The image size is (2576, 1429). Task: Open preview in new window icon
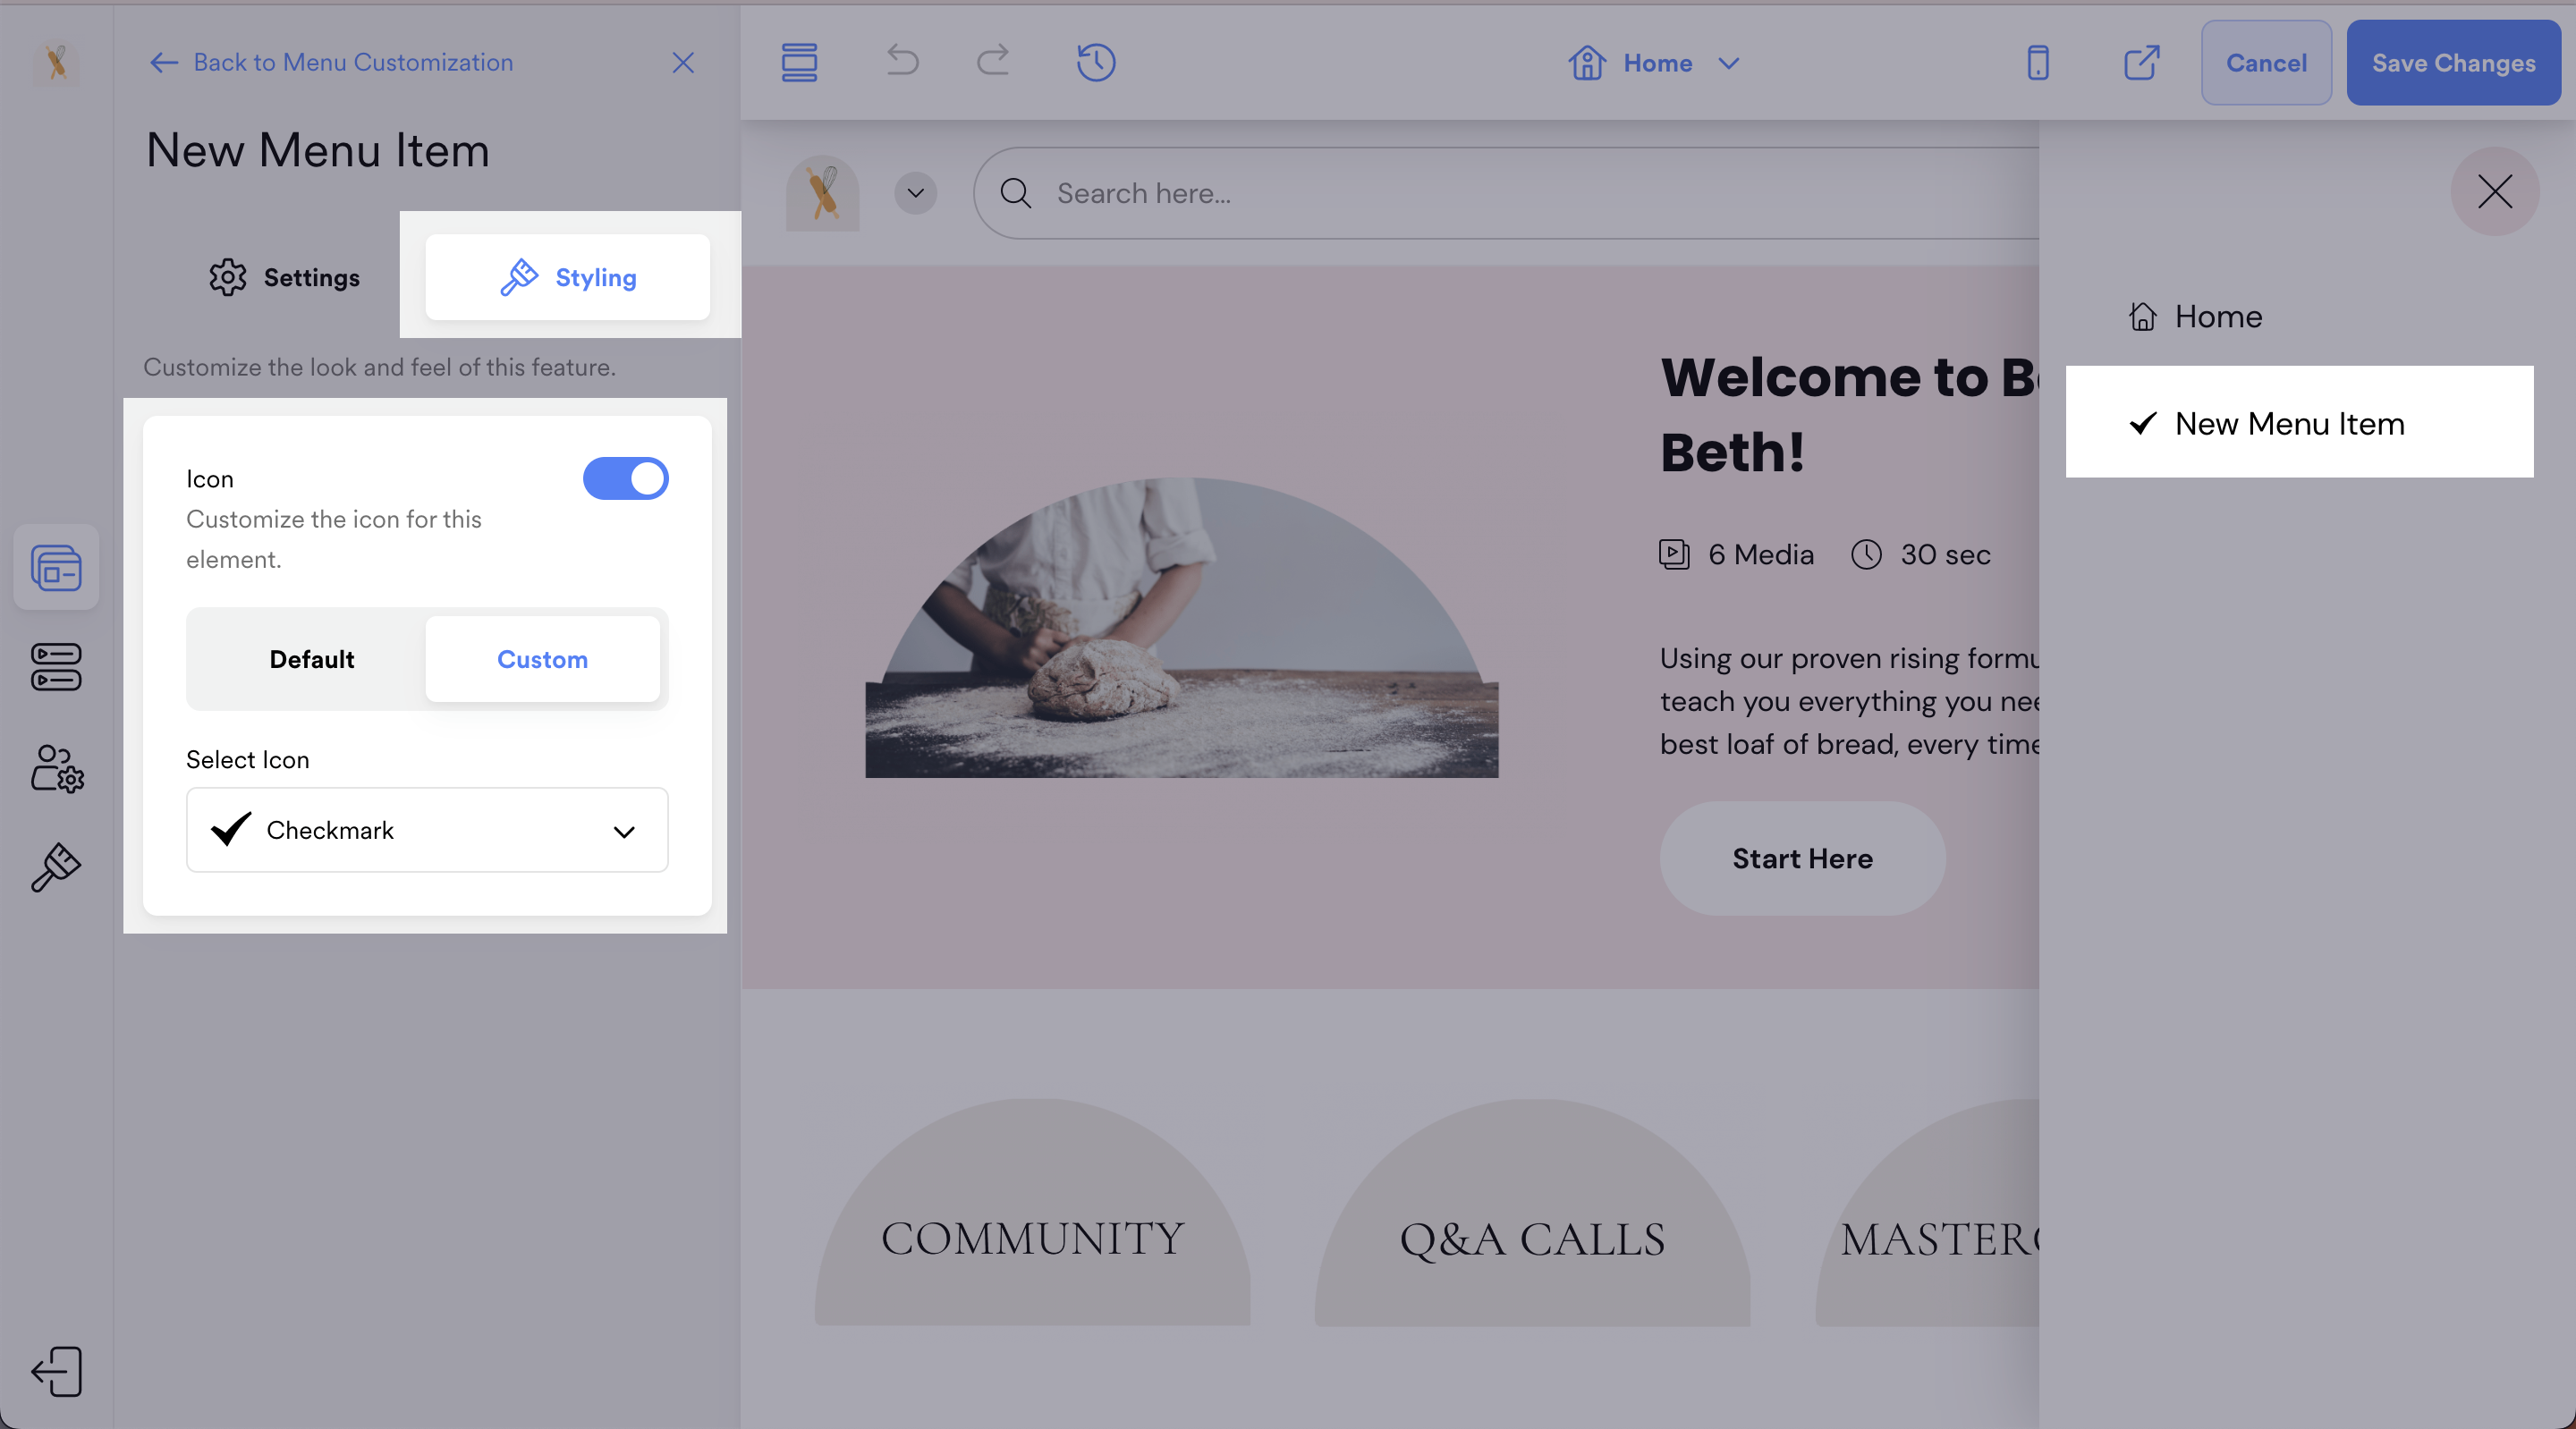(x=2141, y=63)
